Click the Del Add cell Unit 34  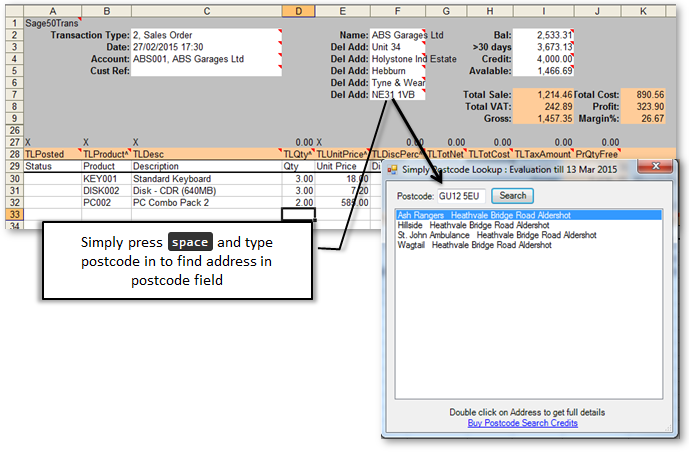click(x=398, y=47)
